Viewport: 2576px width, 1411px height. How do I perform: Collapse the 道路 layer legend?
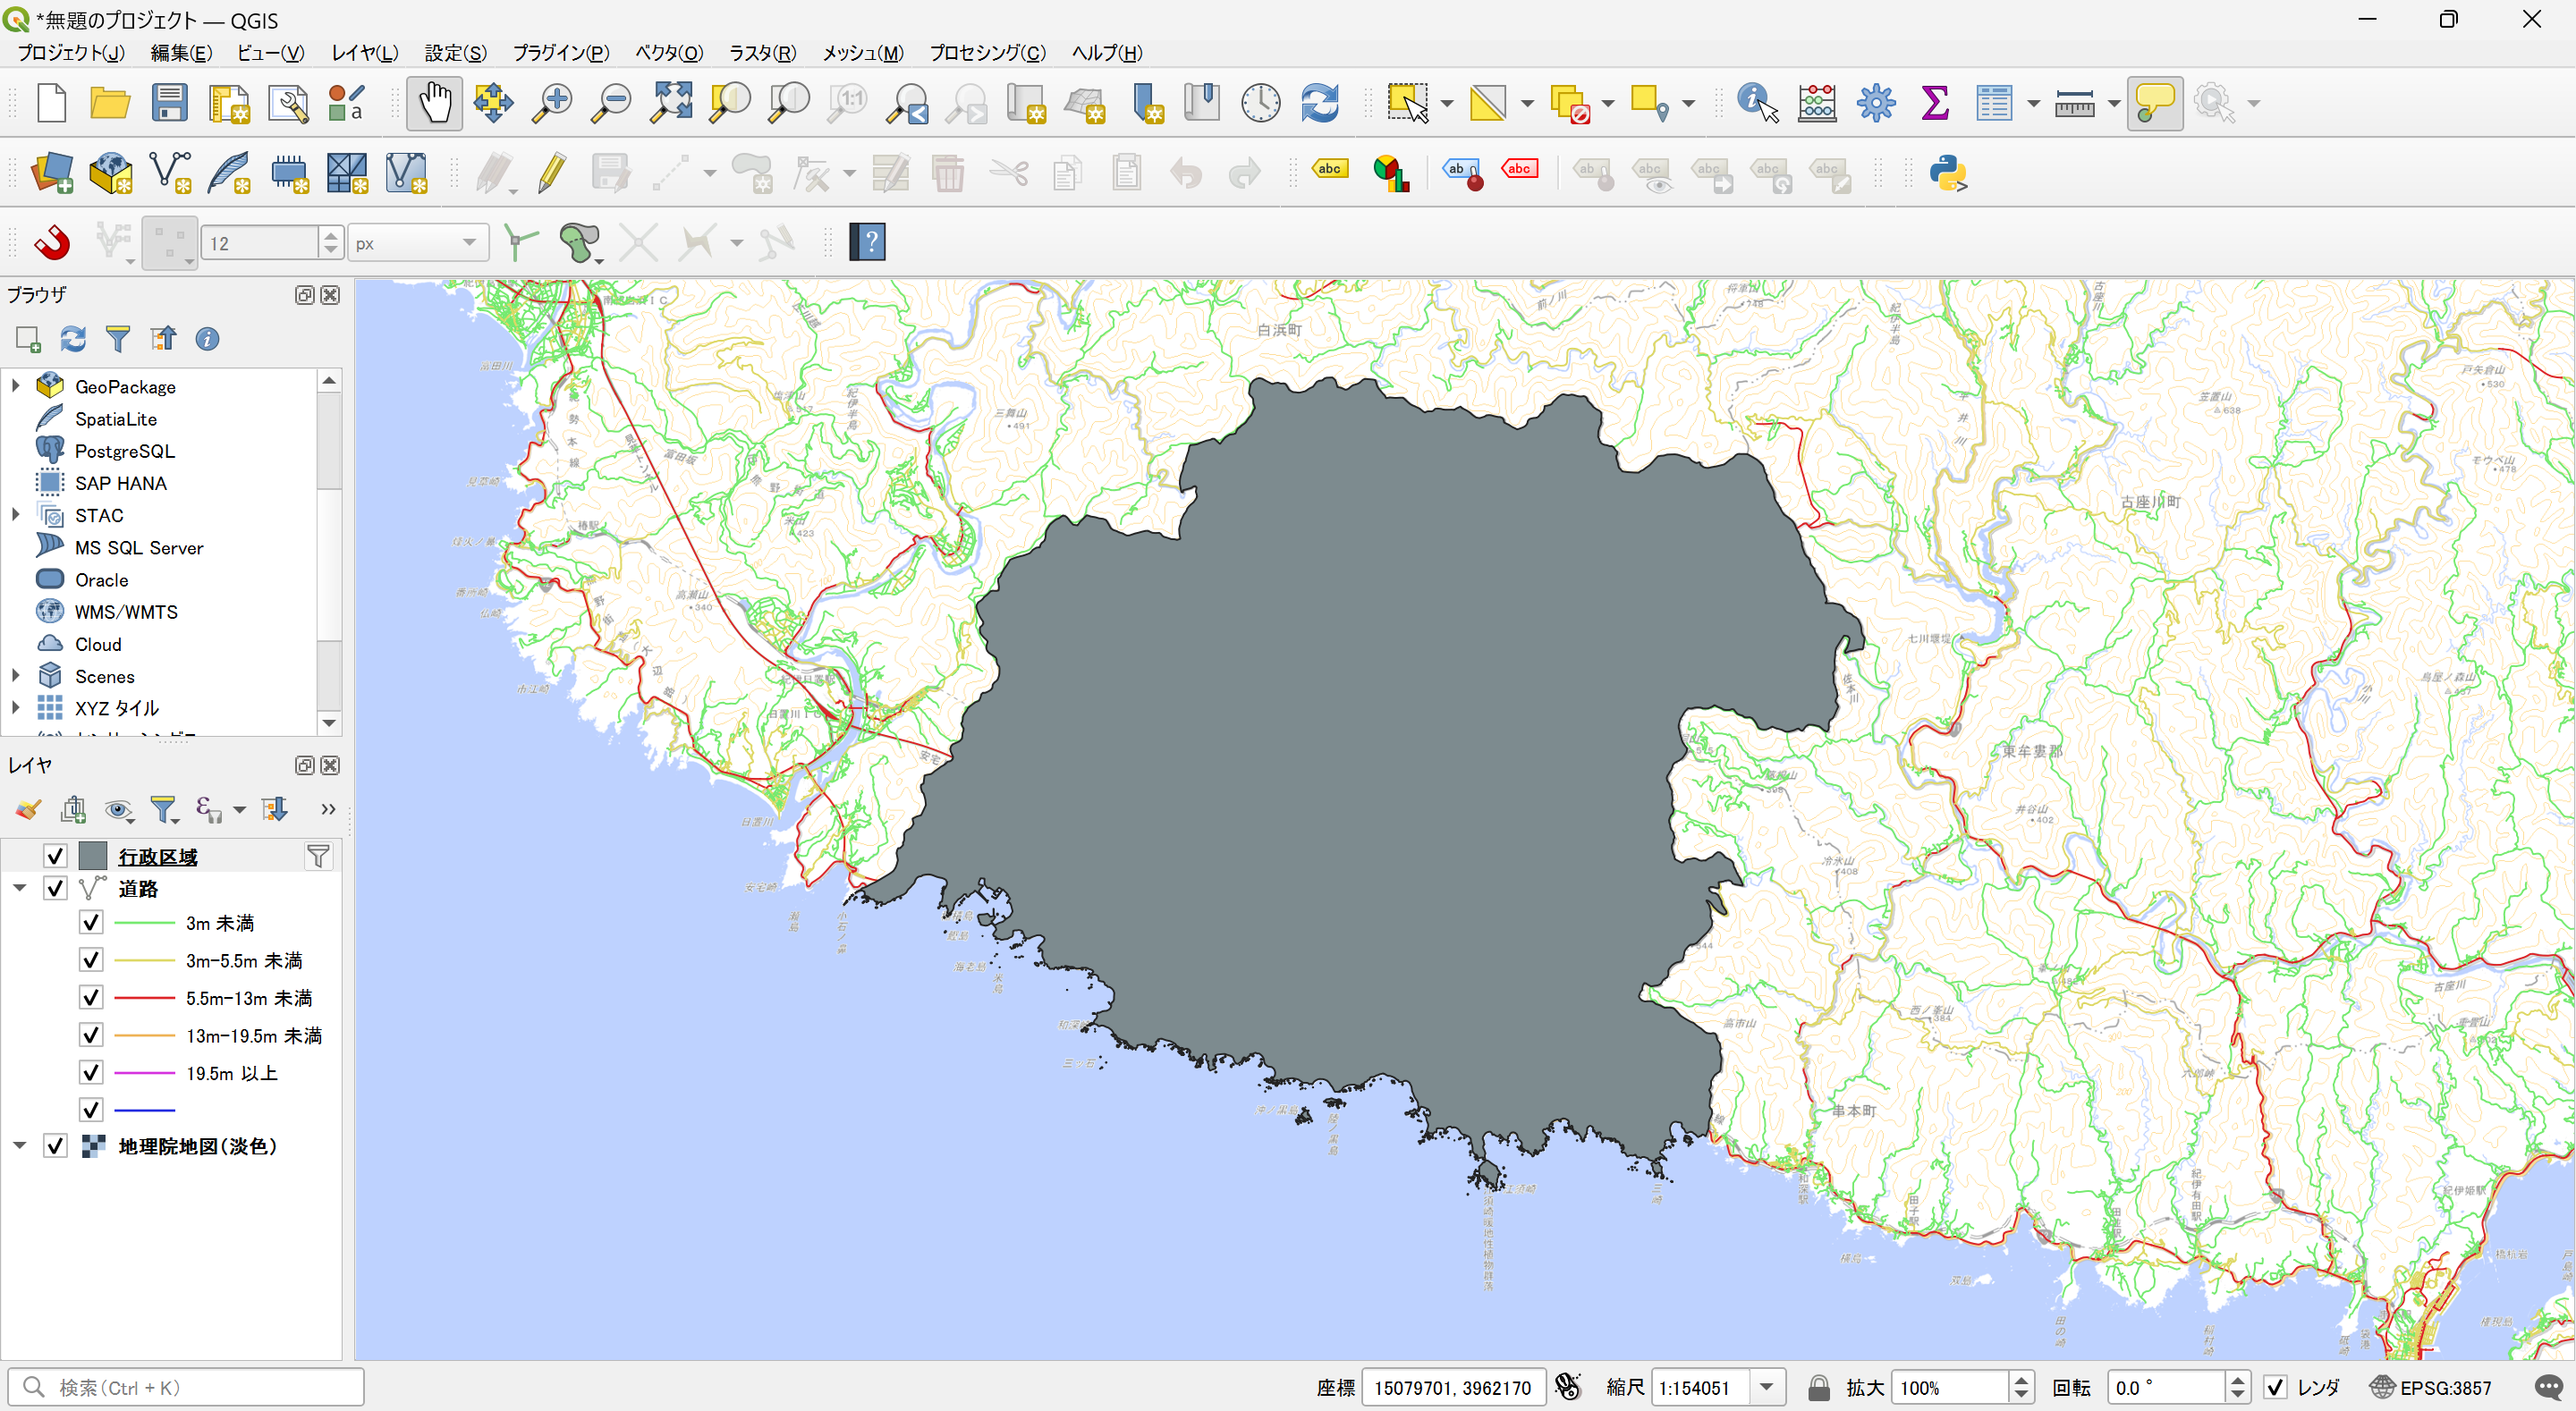19,888
